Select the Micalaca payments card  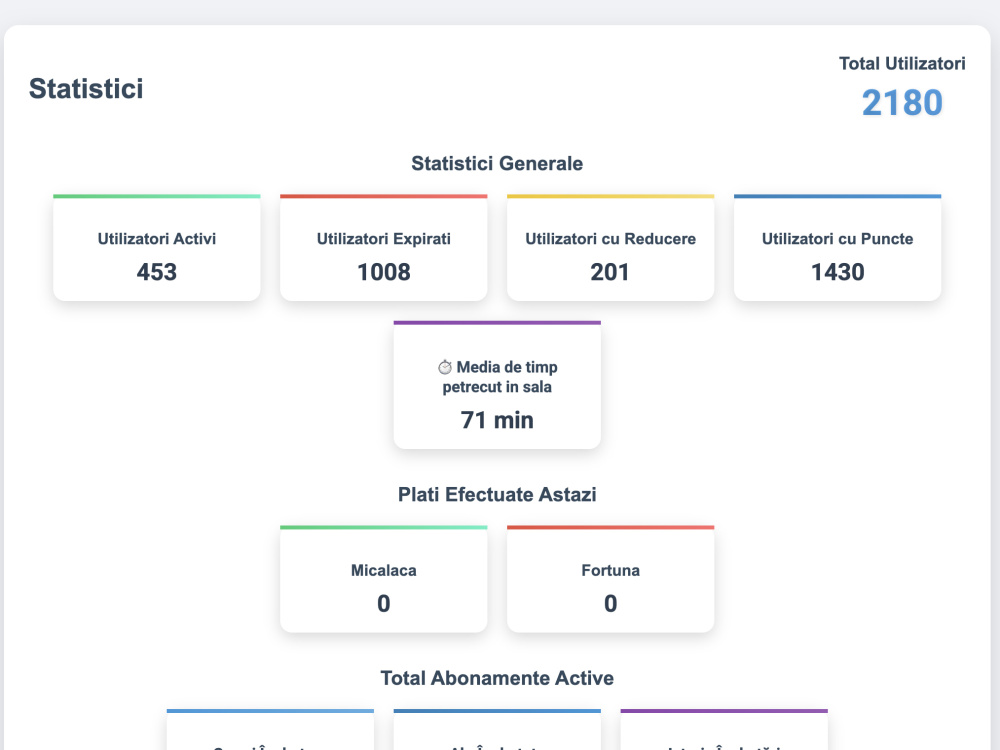click(x=384, y=579)
